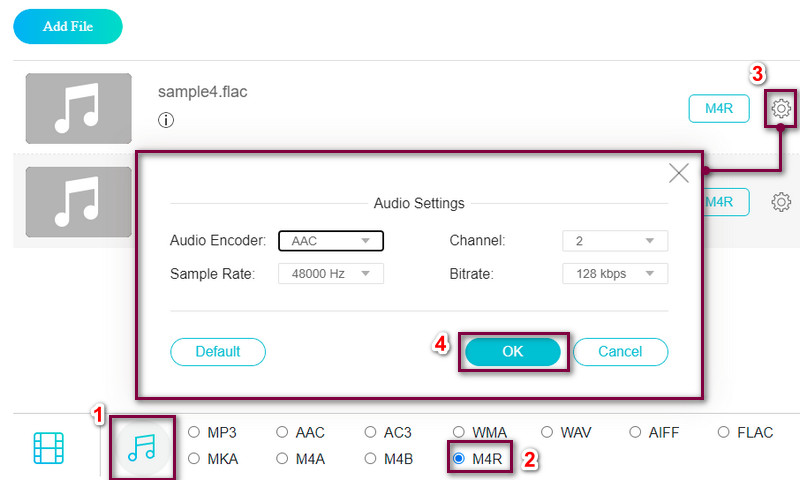Click the sample4.flac music thumbnail
Screen dimensions: 800x480
(79, 108)
